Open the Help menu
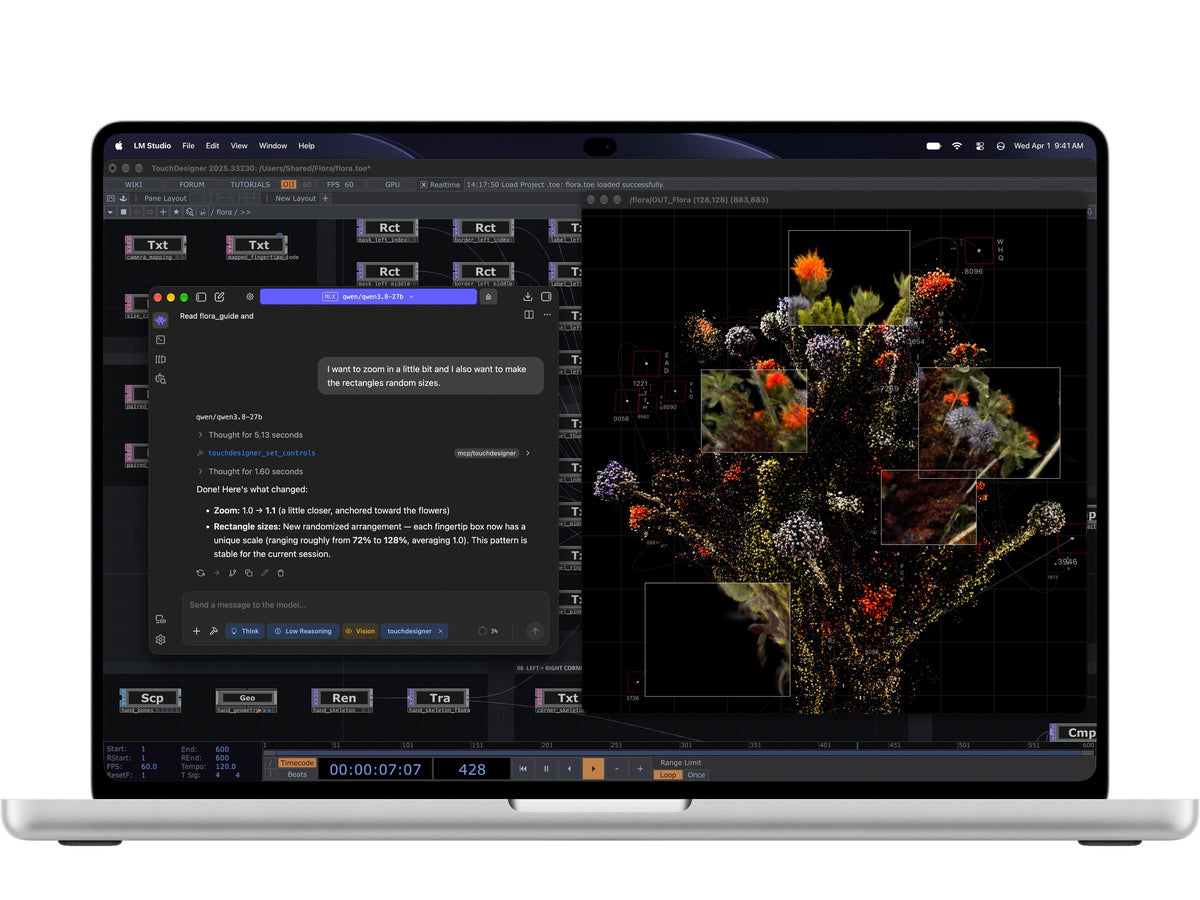1200x900 pixels. tap(307, 146)
